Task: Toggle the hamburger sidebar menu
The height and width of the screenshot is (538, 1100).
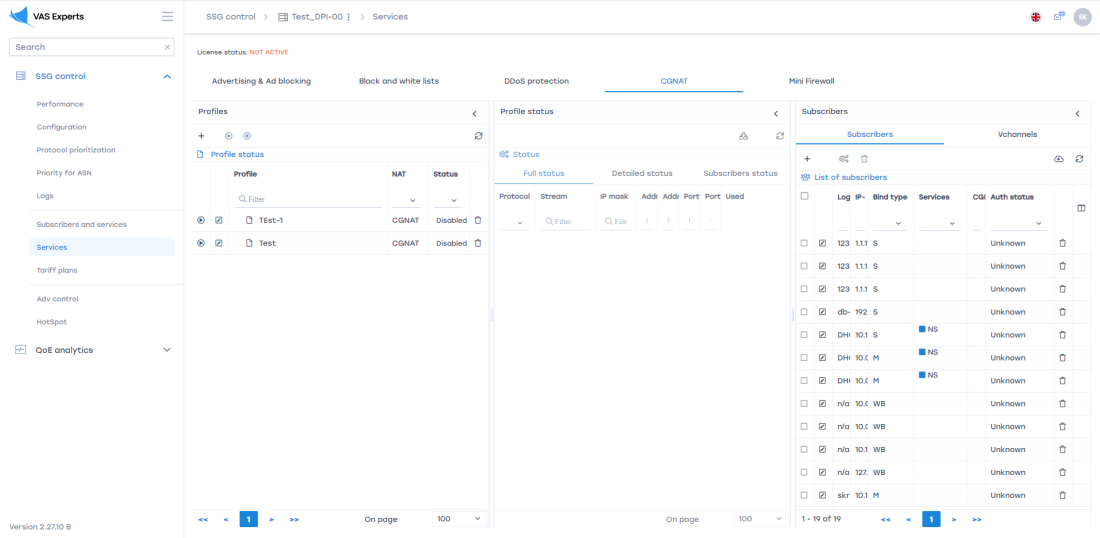Action: click(167, 17)
